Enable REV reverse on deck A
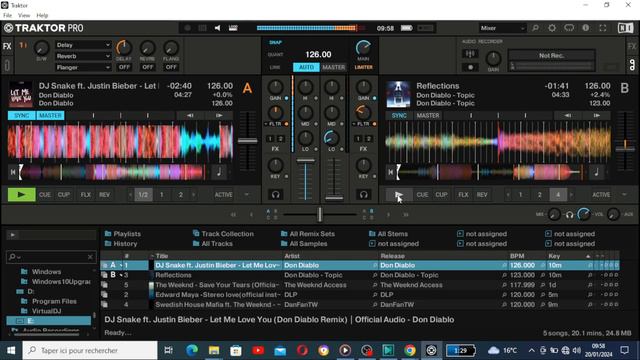 104,195
